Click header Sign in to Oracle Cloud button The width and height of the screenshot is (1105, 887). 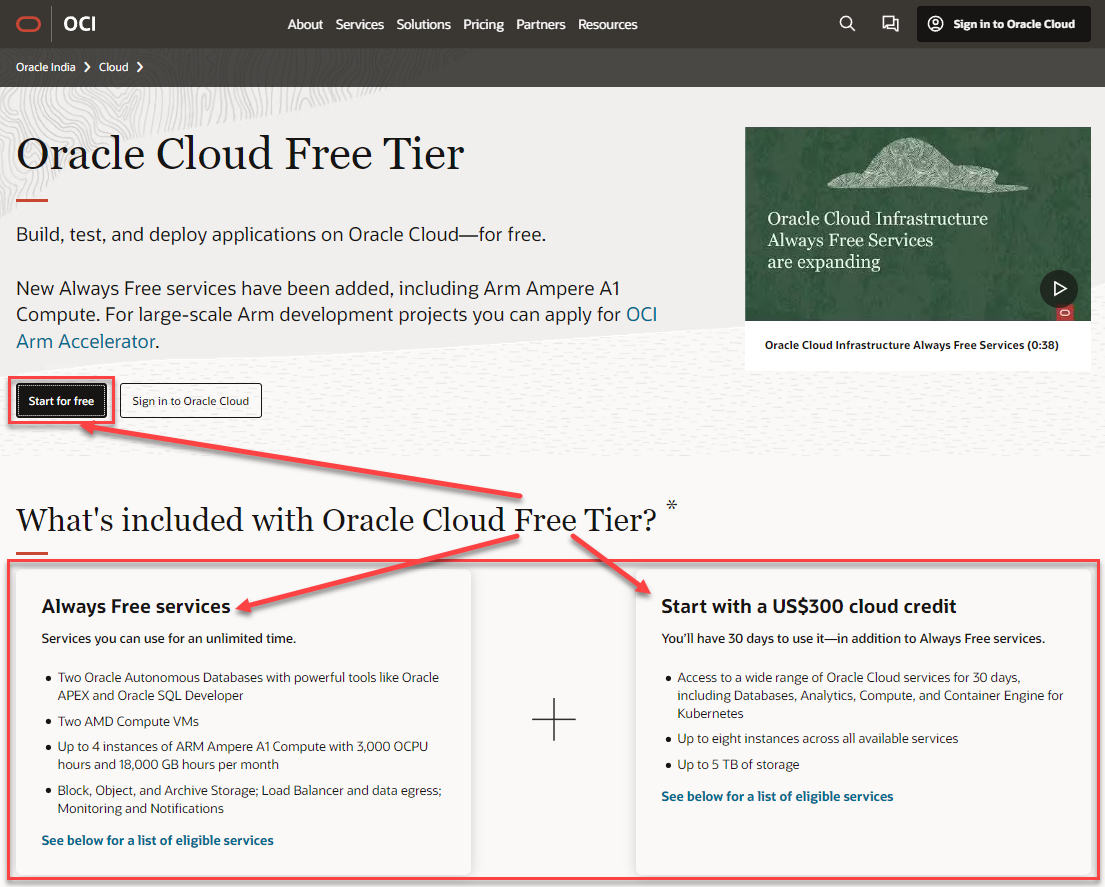[x=1004, y=24]
